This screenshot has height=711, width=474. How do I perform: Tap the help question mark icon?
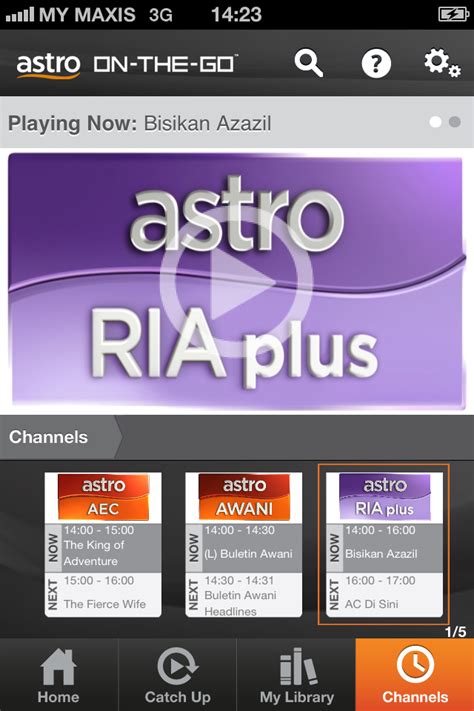376,63
